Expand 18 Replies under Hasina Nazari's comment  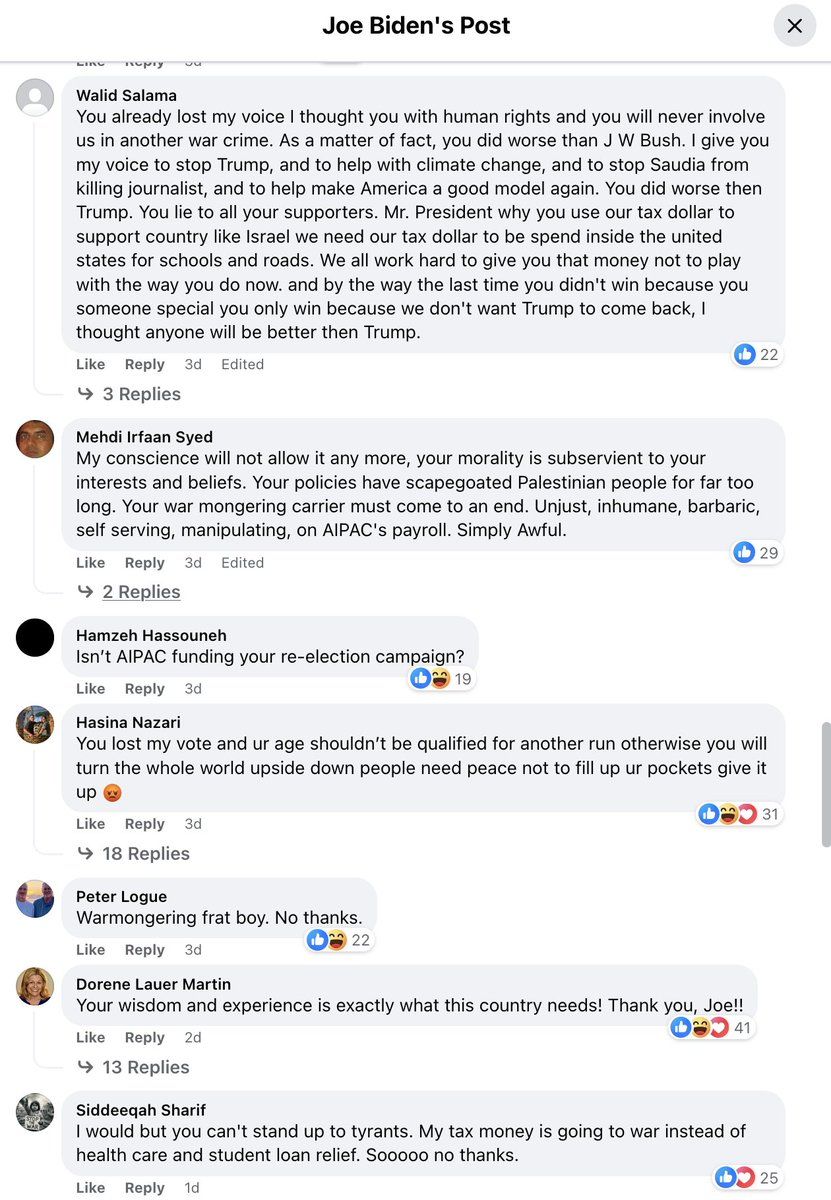(x=145, y=853)
